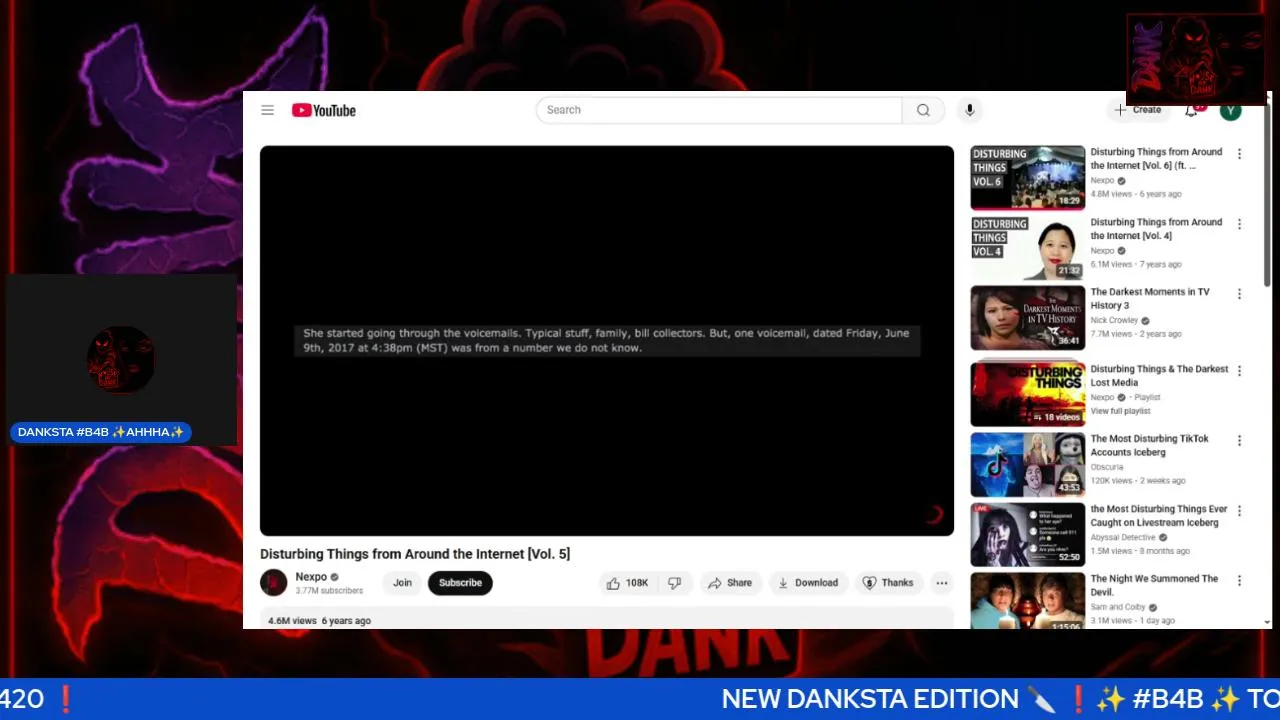Open more actions ellipsis under video

[941, 583]
